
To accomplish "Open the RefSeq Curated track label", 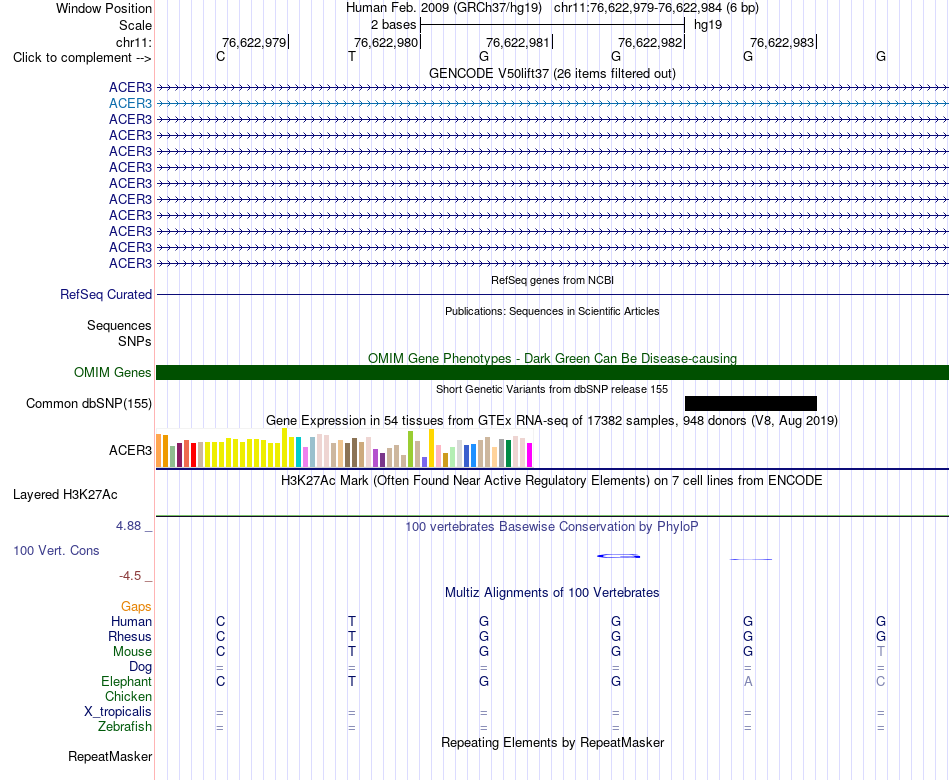I will point(106,295).
